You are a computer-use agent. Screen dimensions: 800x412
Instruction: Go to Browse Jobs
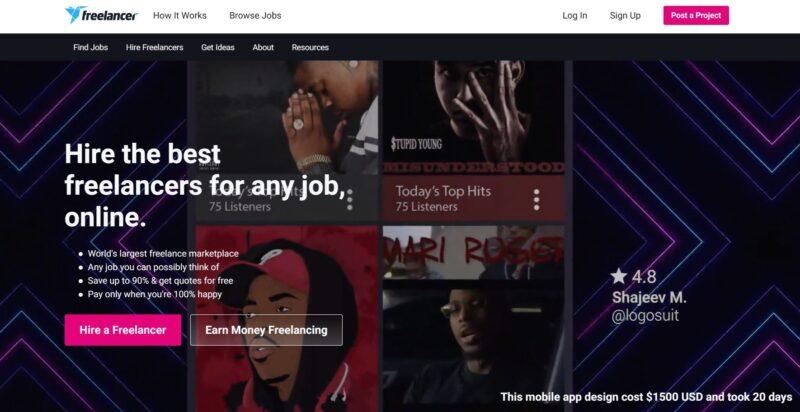[255, 15]
